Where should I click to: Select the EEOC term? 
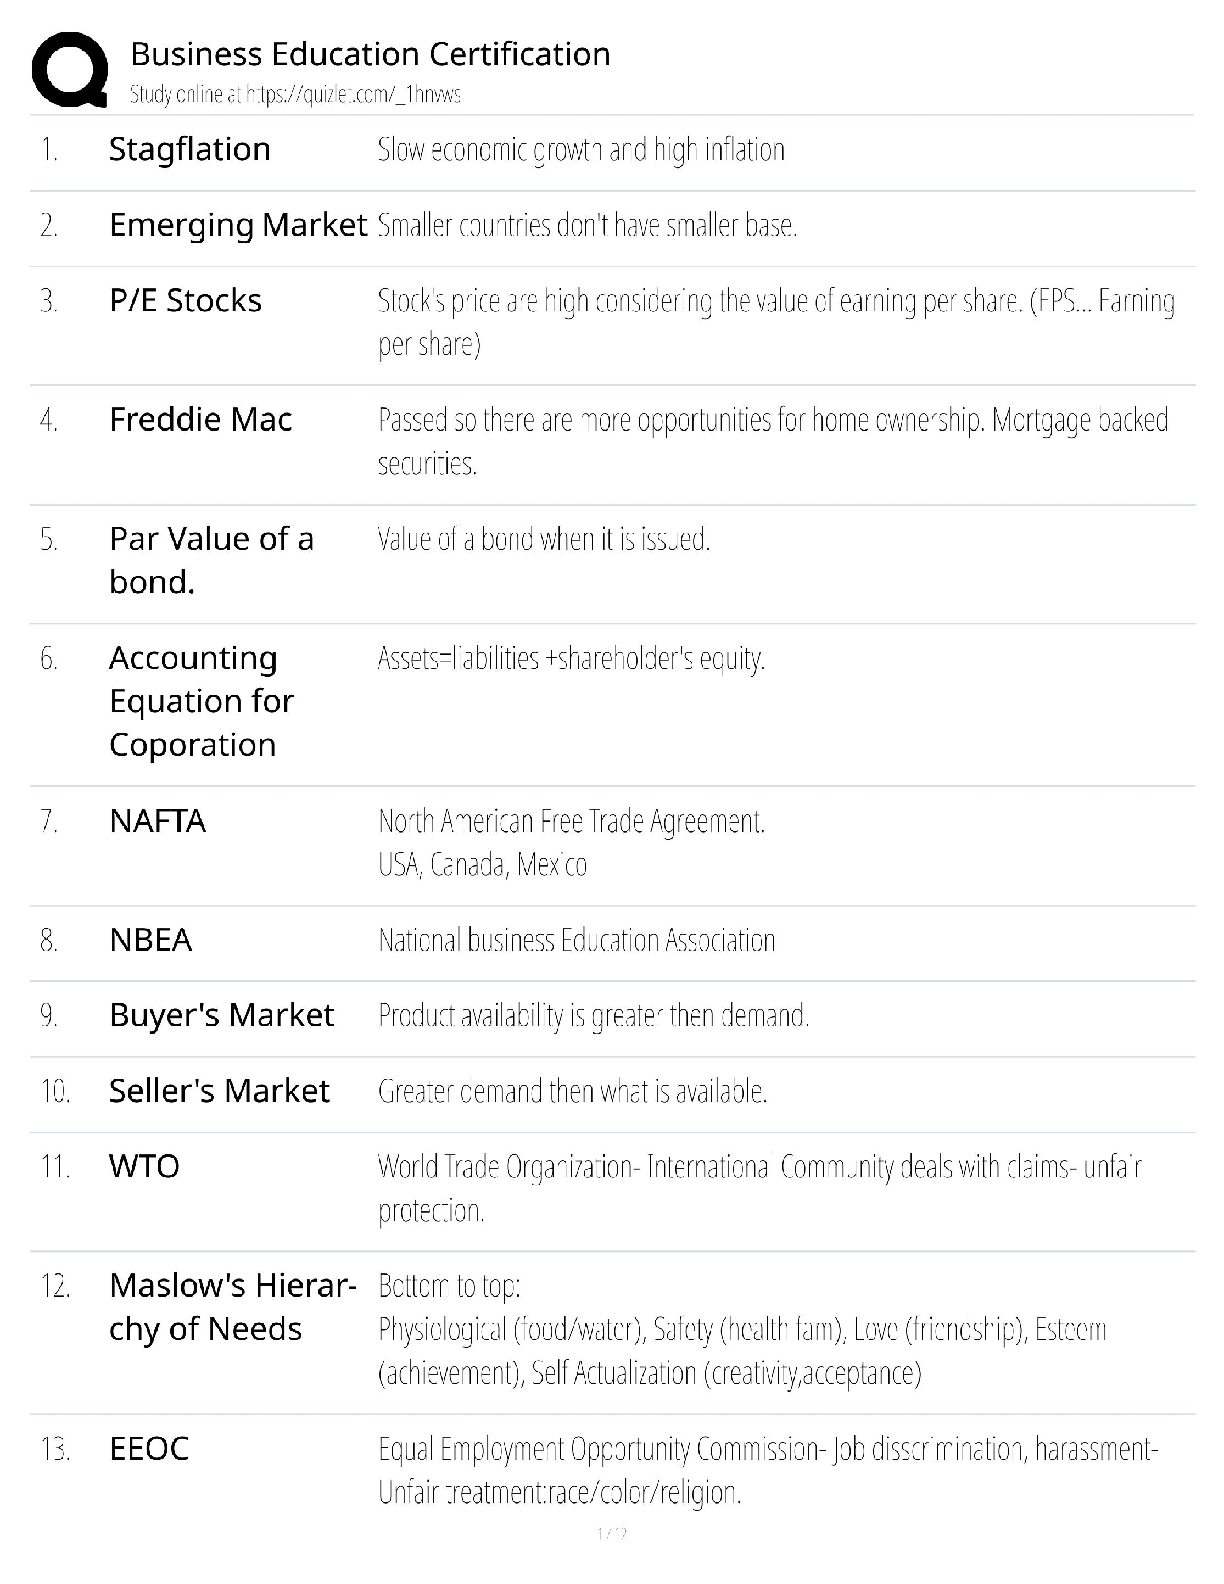coord(149,1448)
